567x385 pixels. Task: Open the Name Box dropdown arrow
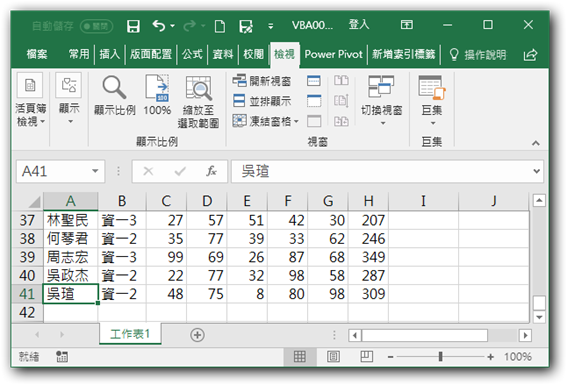coord(95,171)
